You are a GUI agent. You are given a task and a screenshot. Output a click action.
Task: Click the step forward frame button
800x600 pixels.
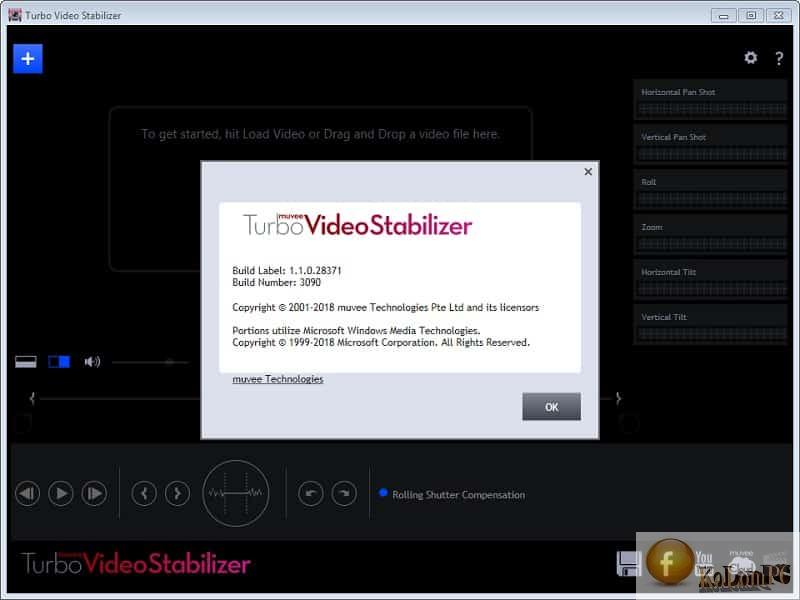(x=94, y=493)
